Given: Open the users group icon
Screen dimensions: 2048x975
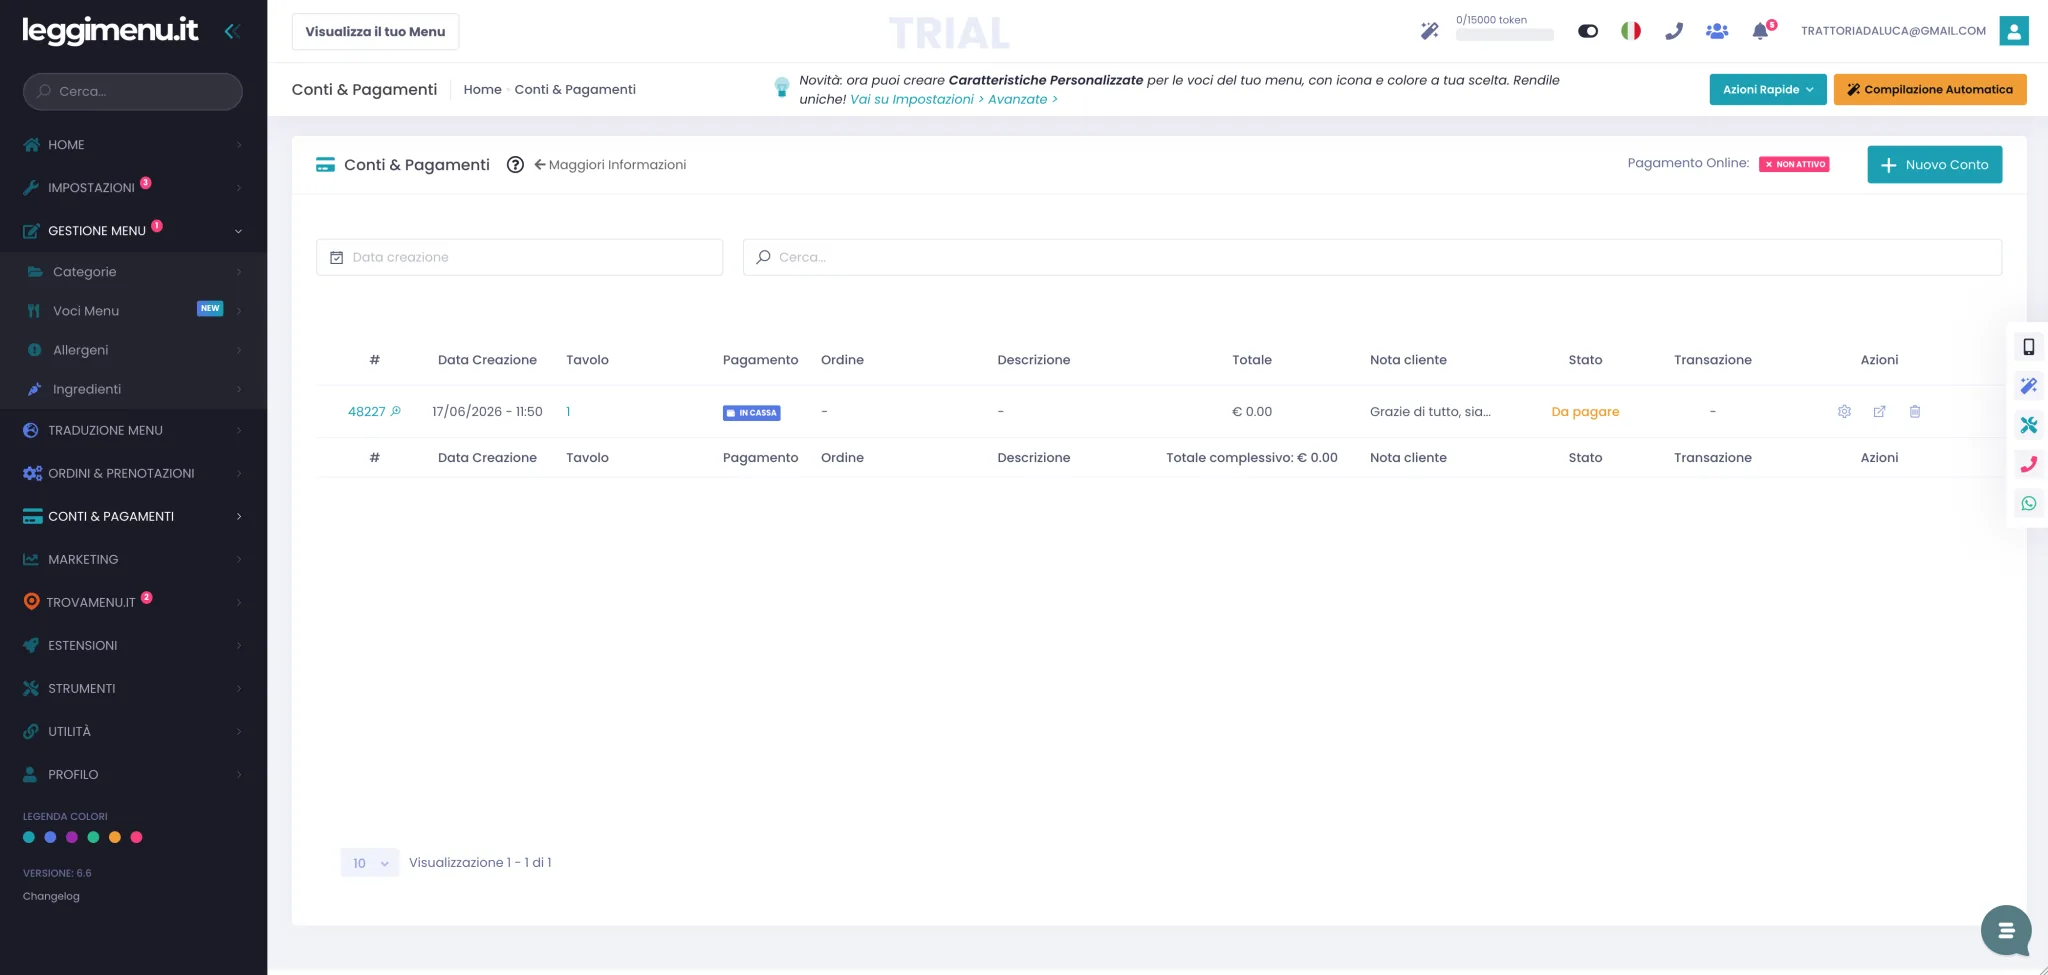Looking at the screenshot, I should point(1717,31).
